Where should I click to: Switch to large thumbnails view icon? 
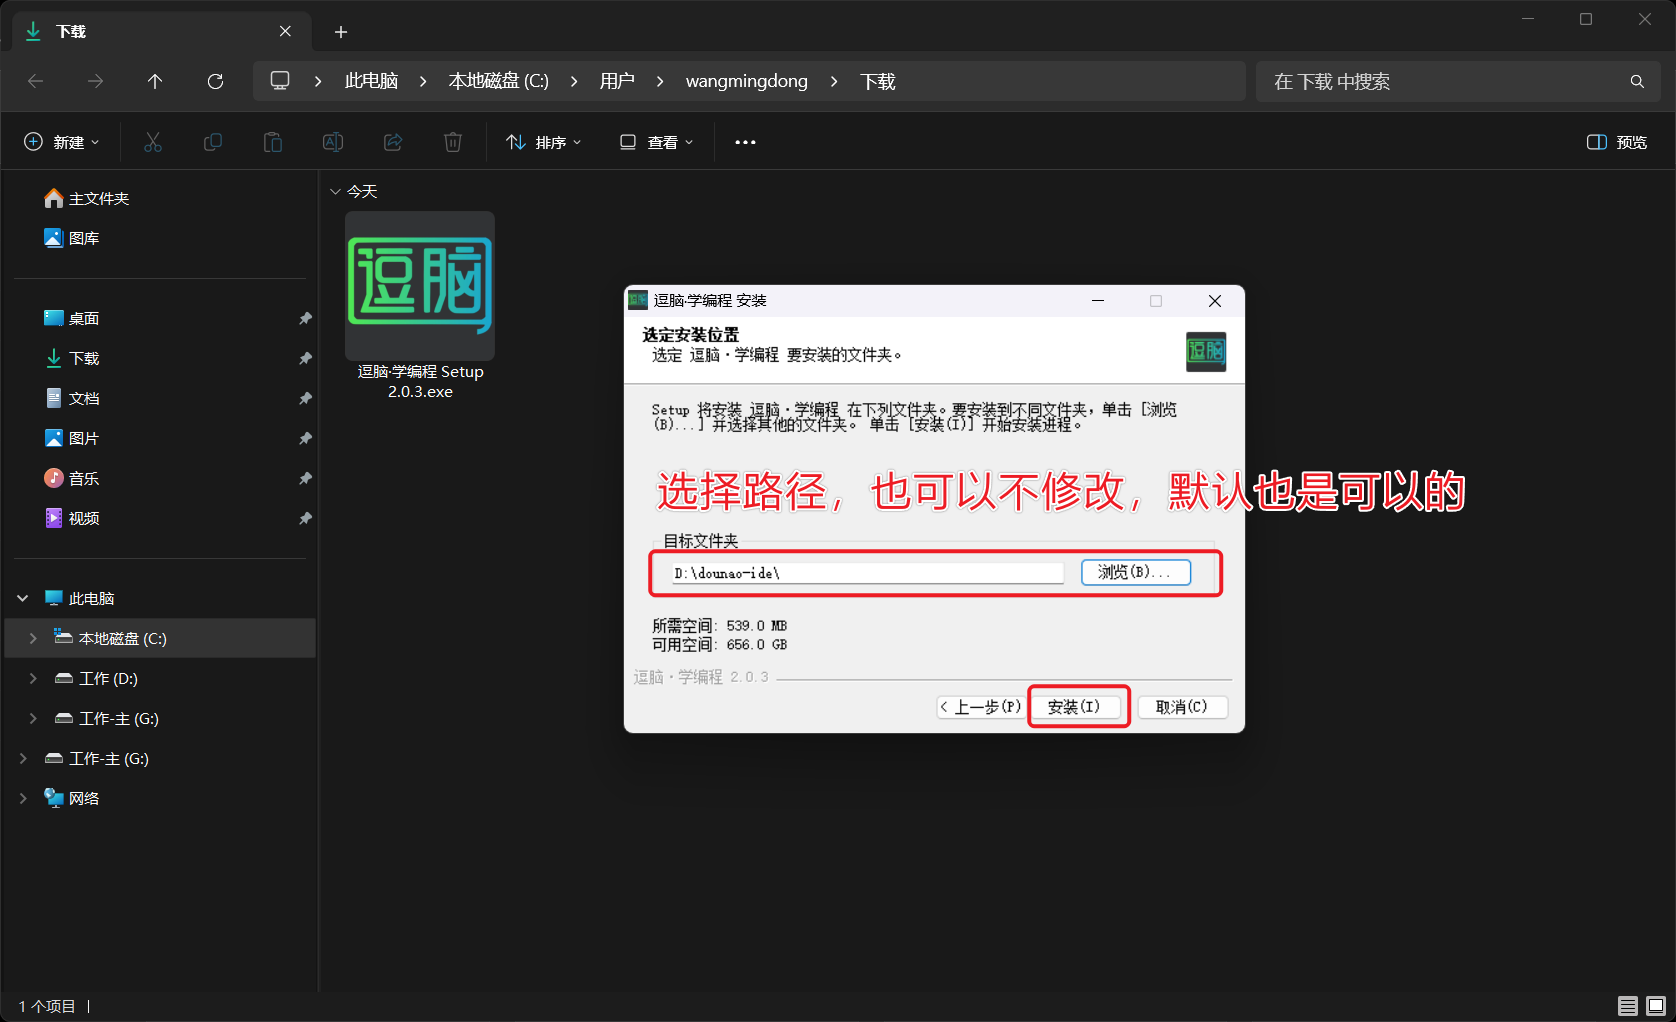tap(1656, 1005)
